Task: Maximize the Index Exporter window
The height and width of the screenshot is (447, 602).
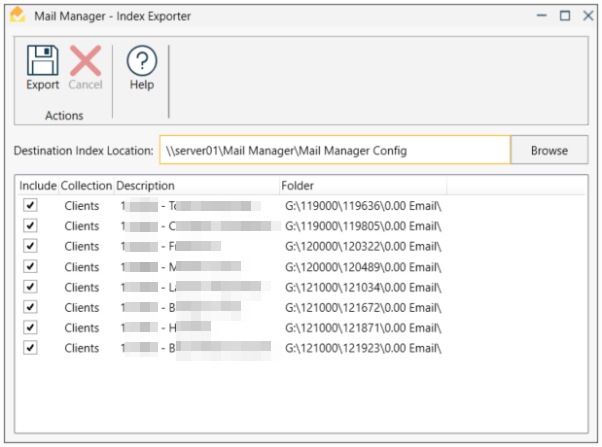Action: click(565, 15)
